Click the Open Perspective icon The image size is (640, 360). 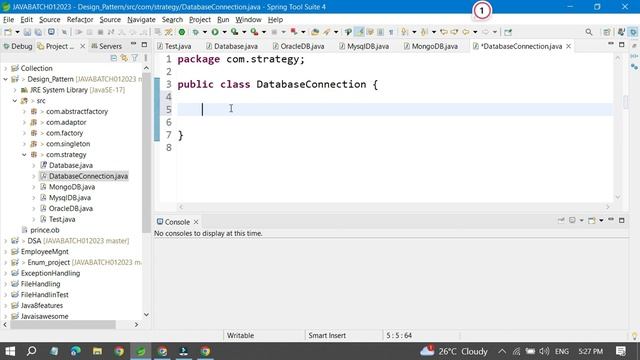click(x=607, y=32)
